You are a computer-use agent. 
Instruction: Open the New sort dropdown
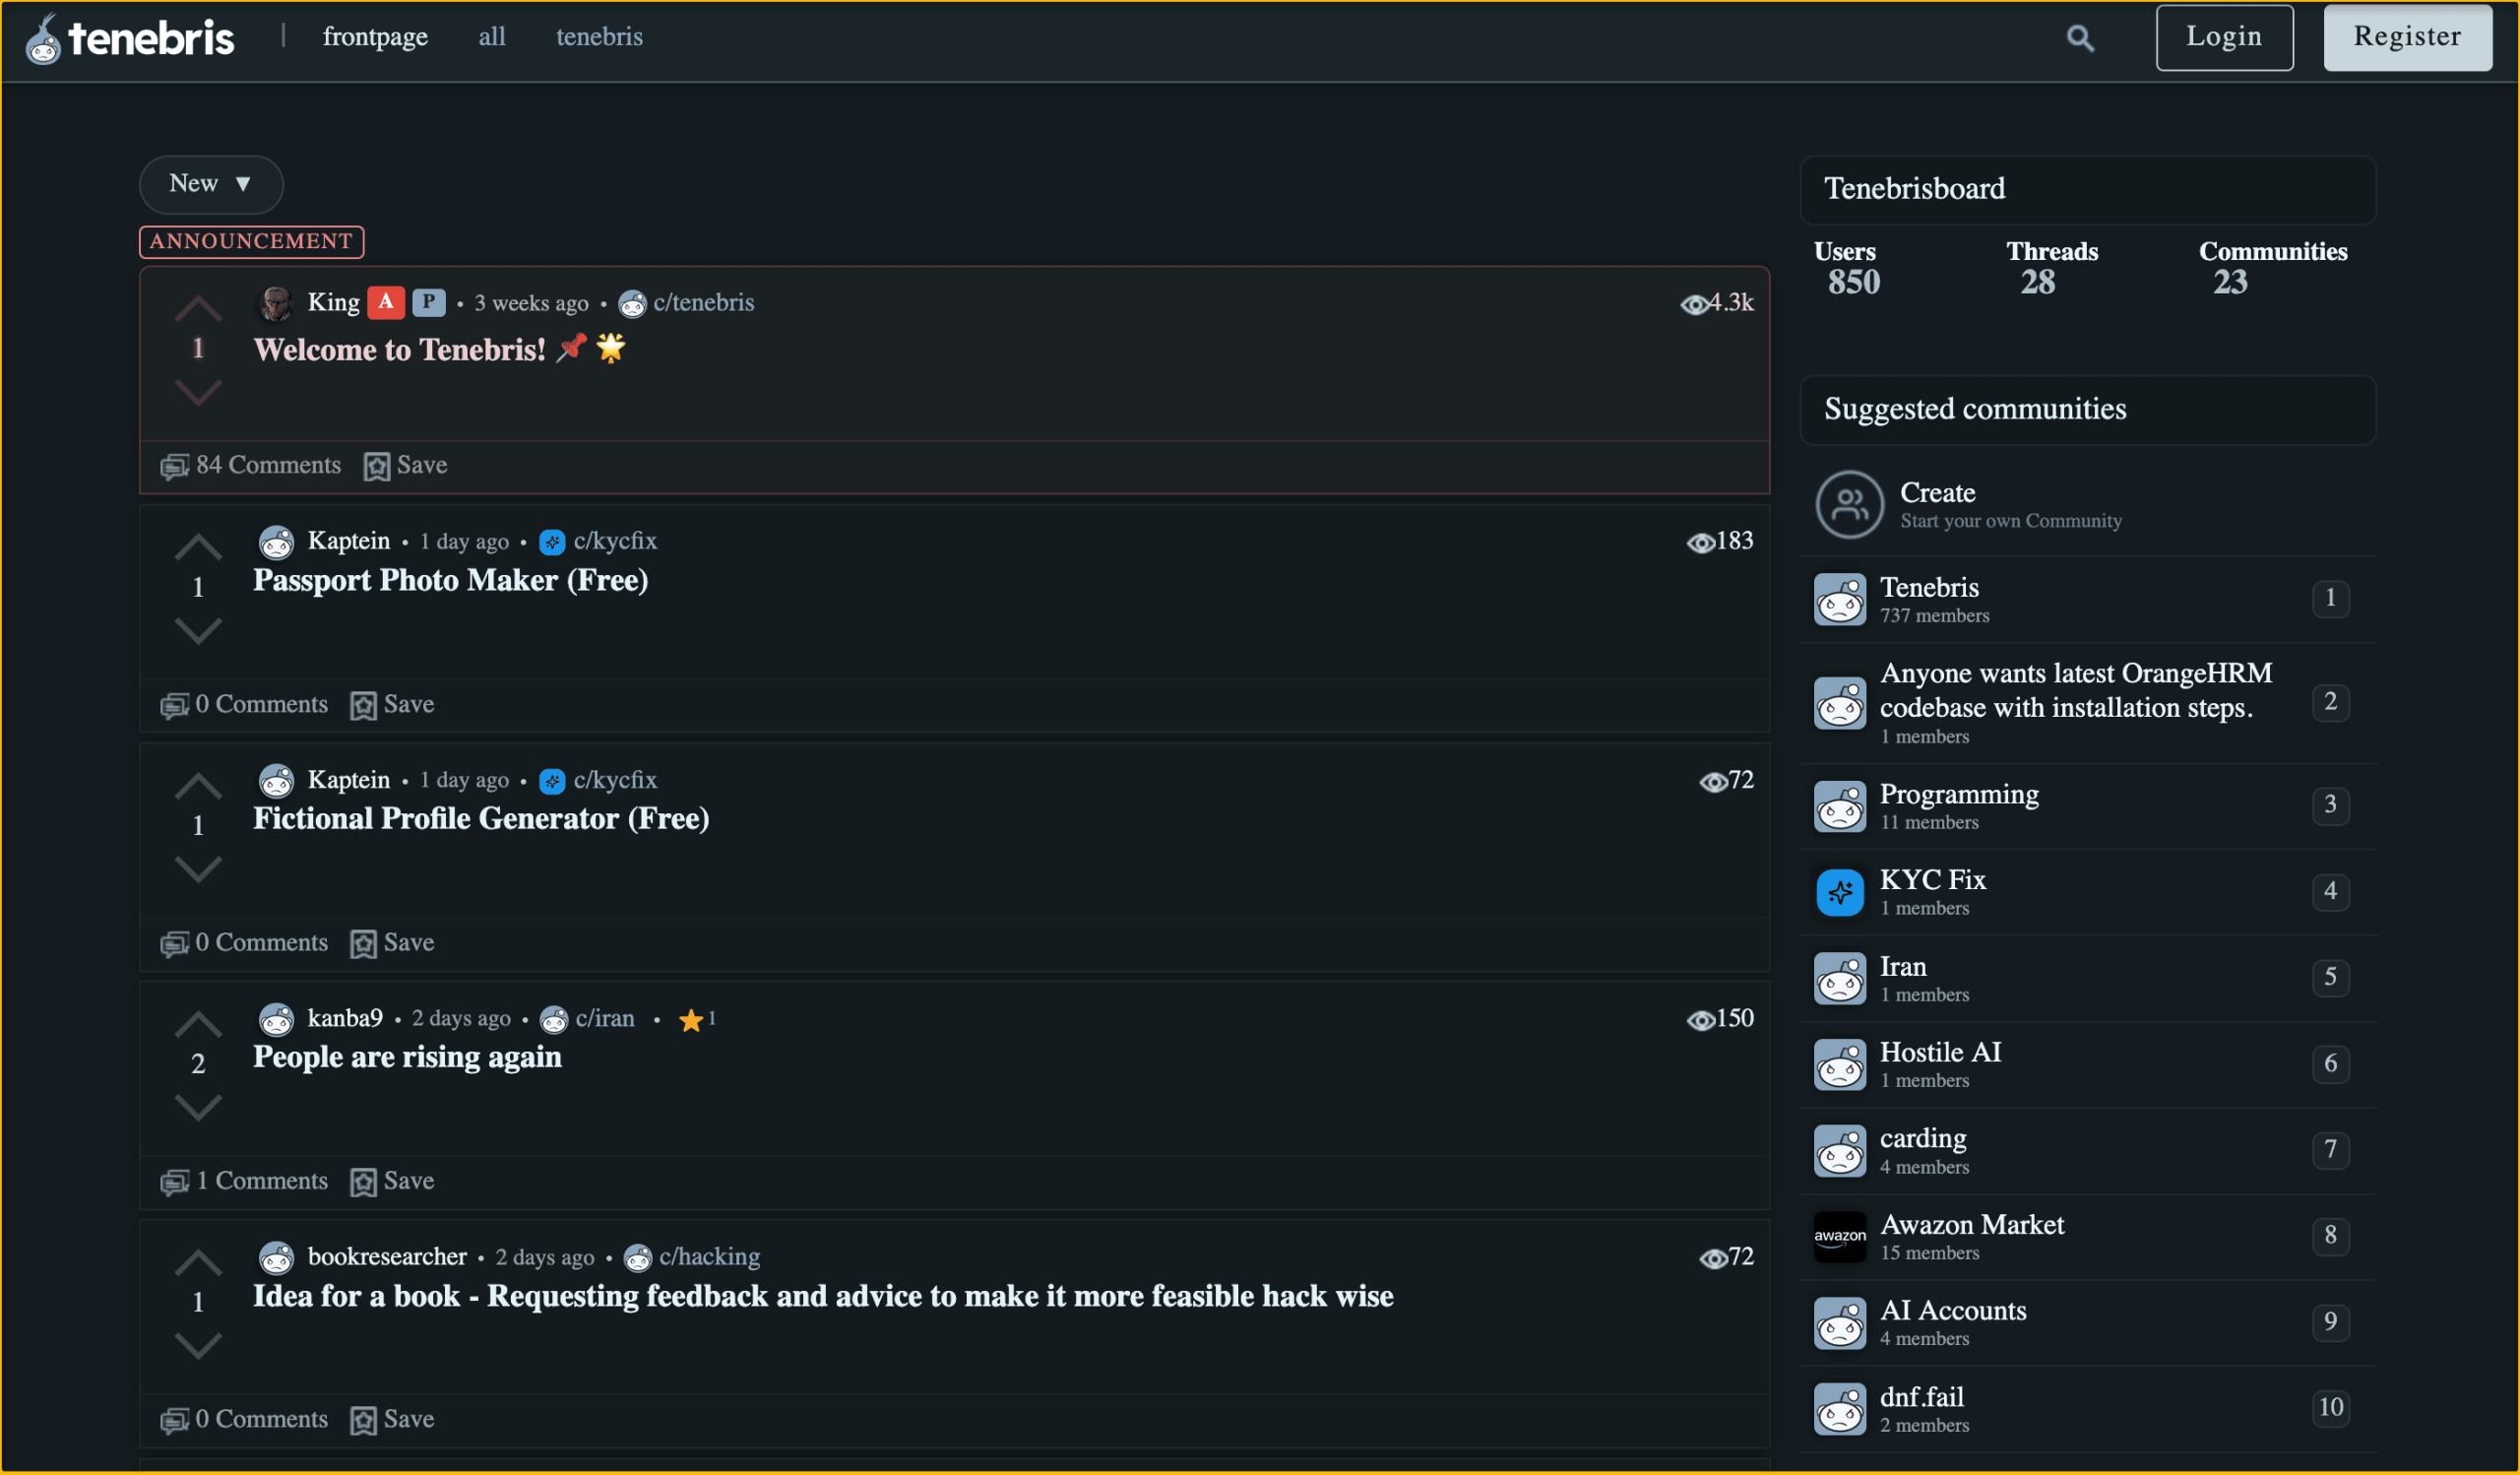coord(211,184)
